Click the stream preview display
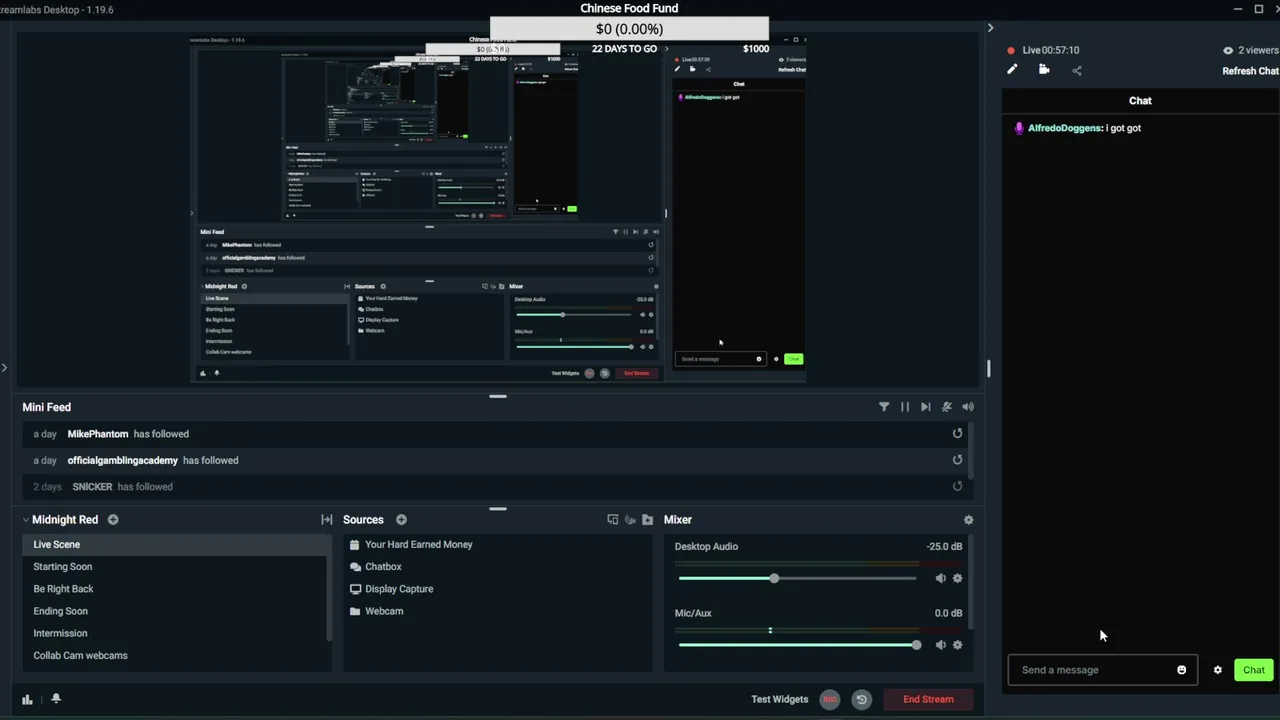Viewport: 1280px width, 720px height. point(498,211)
